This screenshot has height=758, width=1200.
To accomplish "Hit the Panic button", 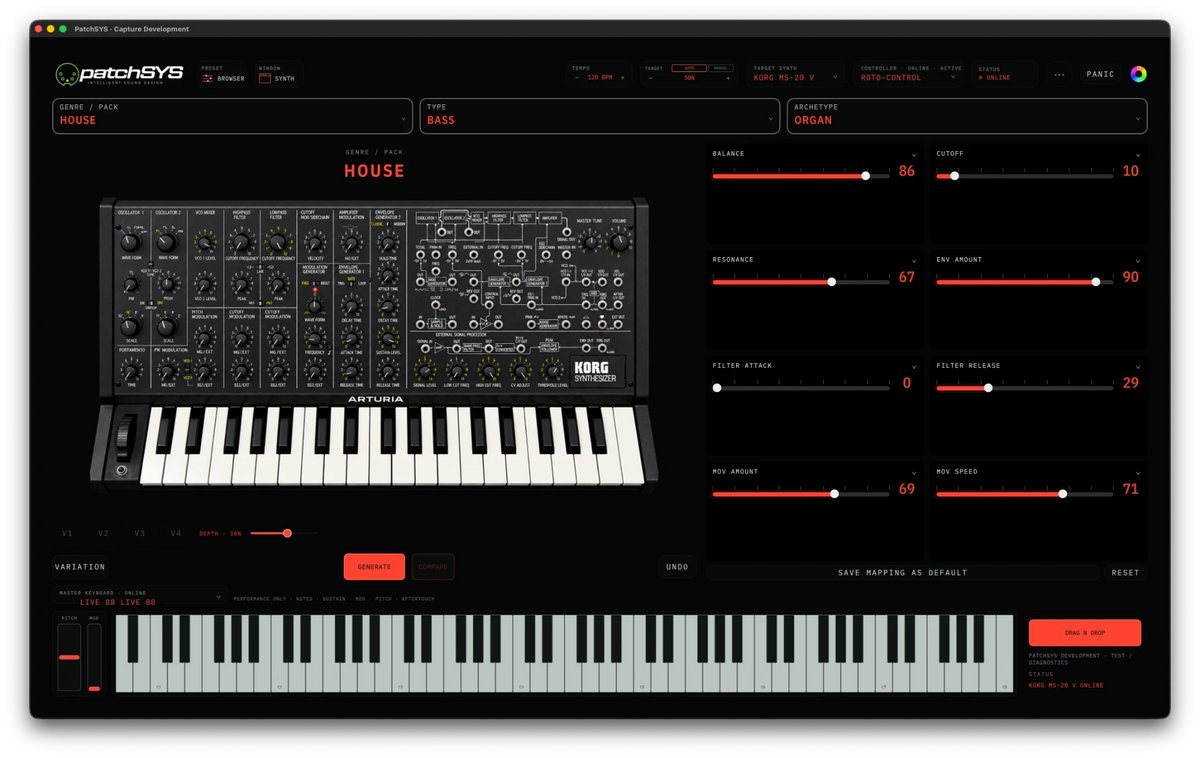I will click(x=1100, y=74).
